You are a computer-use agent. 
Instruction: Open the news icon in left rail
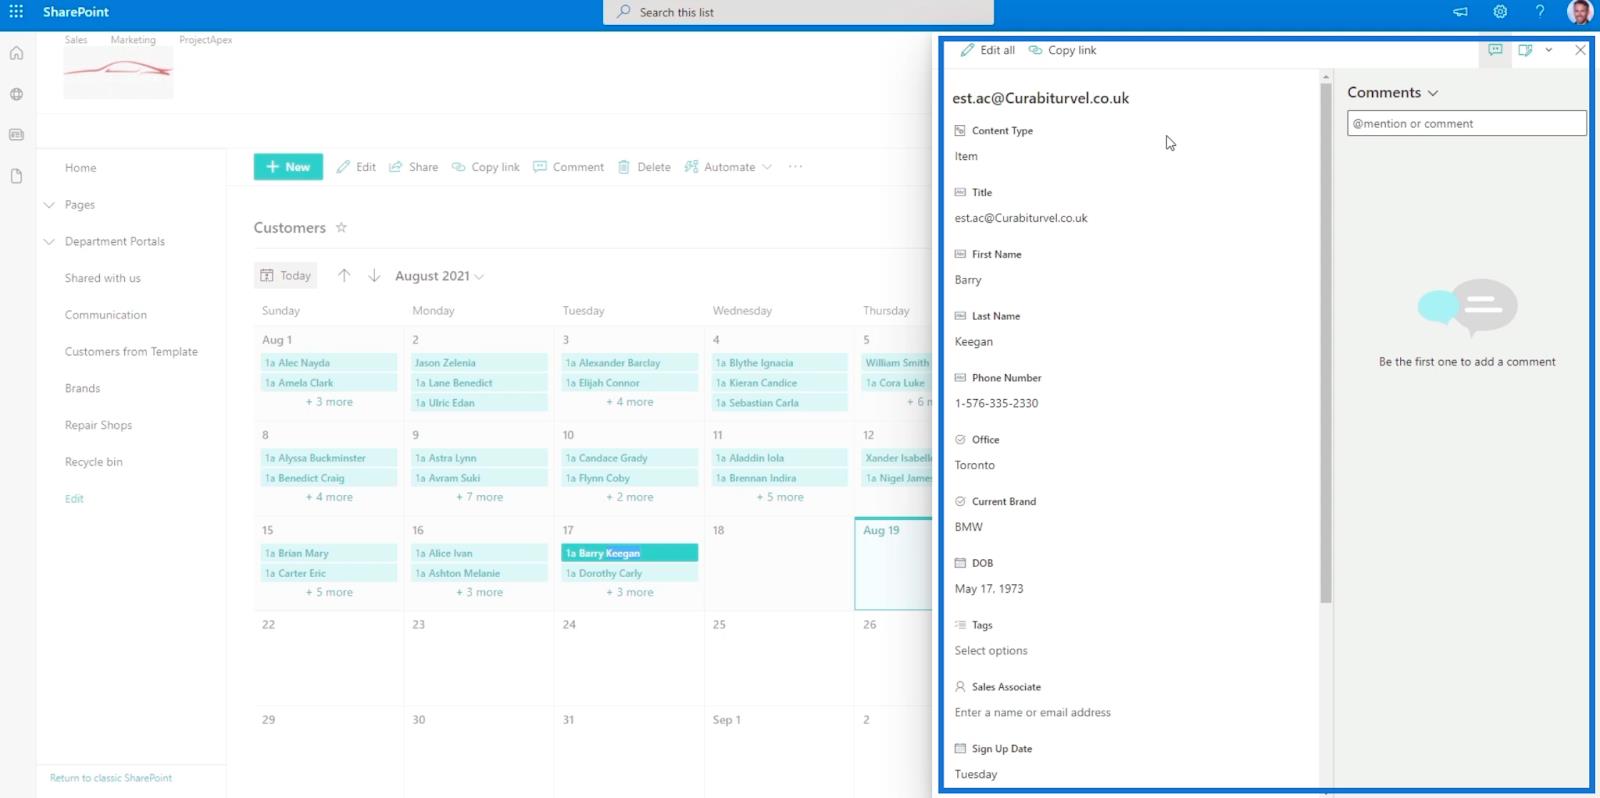(x=16, y=134)
